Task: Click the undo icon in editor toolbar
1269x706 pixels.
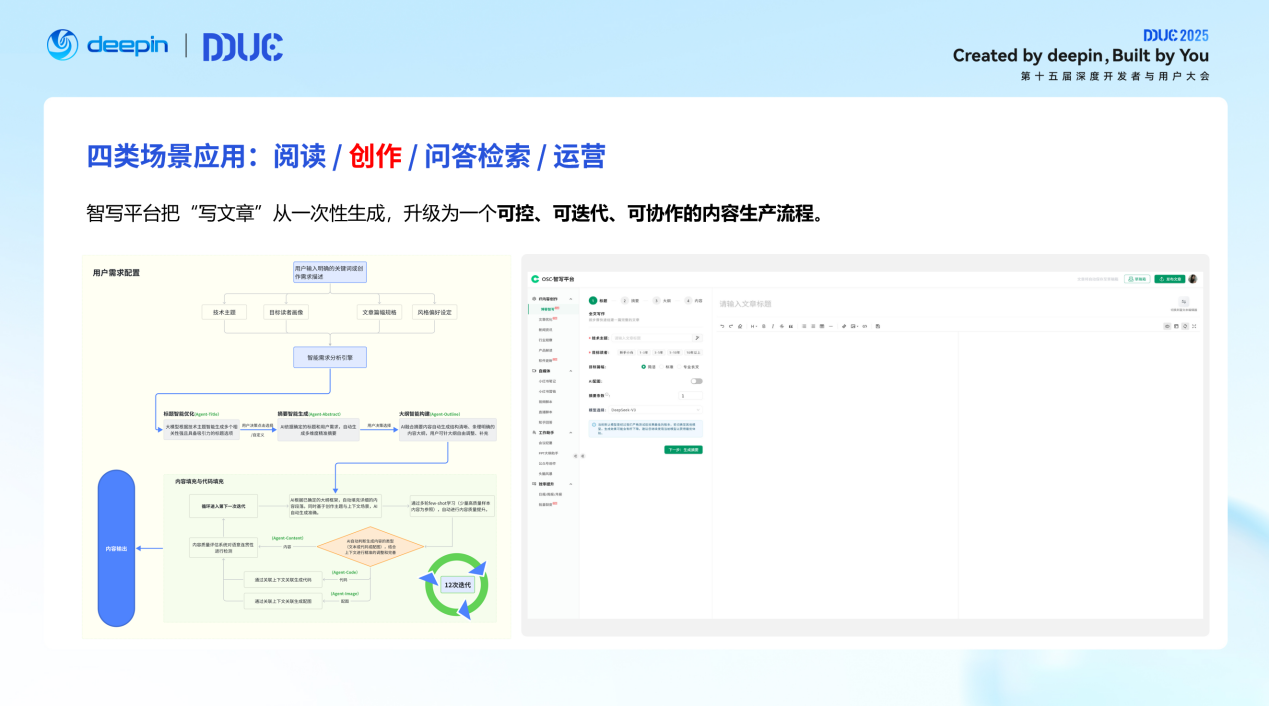Action: point(722,326)
